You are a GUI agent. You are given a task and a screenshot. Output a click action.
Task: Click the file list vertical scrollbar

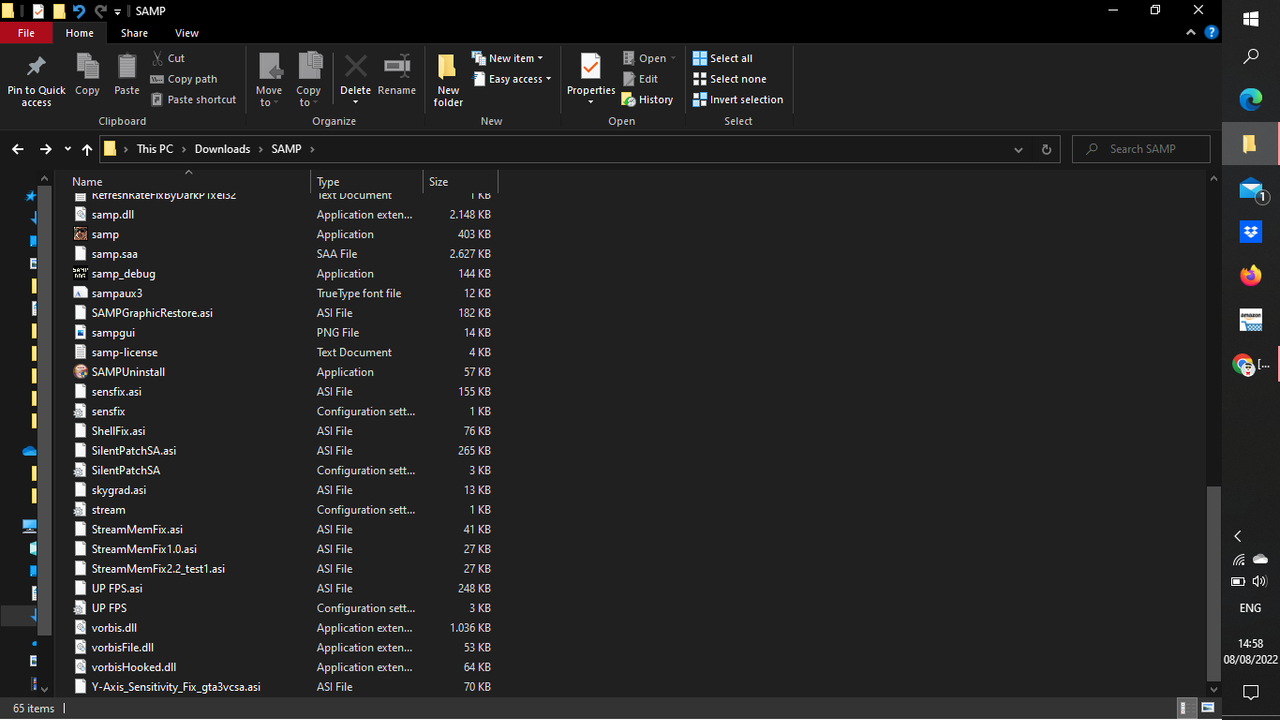(x=1214, y=582)
